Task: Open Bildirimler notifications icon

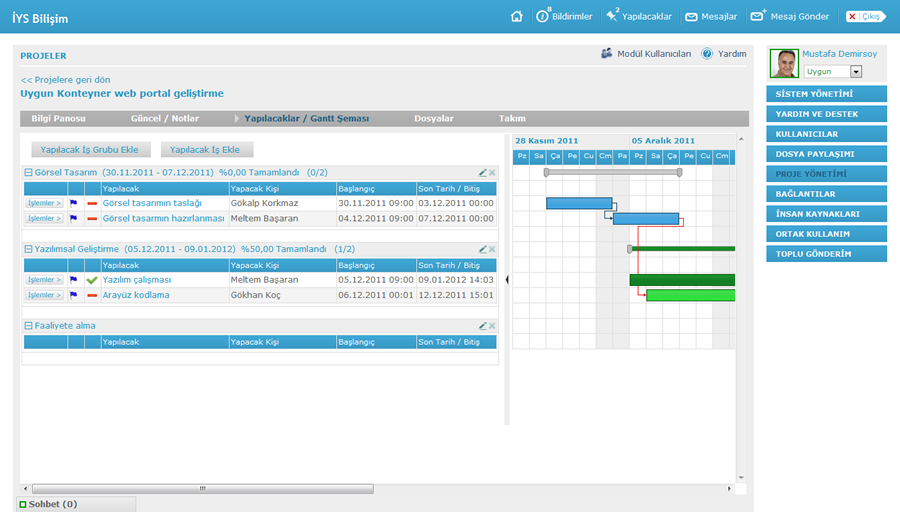Action: (x=543, y=16)
